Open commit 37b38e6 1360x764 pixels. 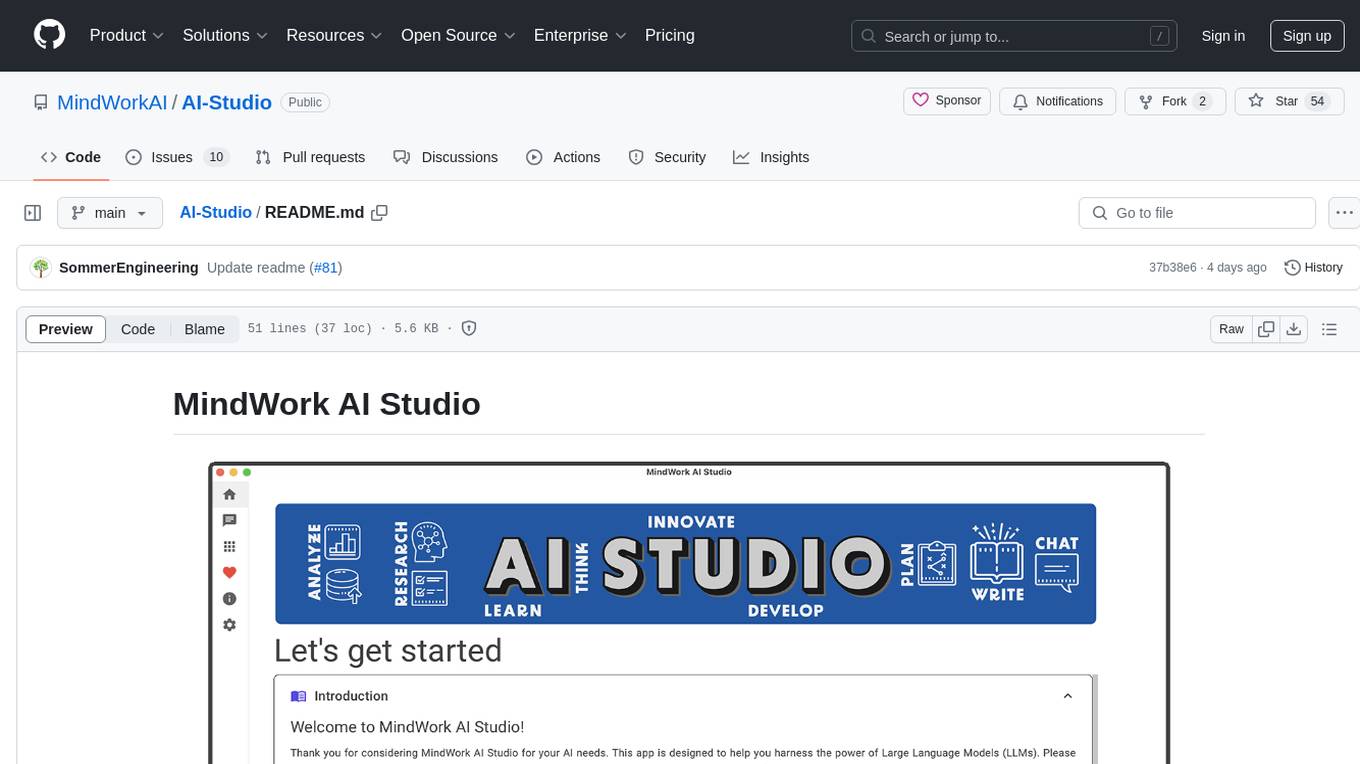coord(1172,267)
